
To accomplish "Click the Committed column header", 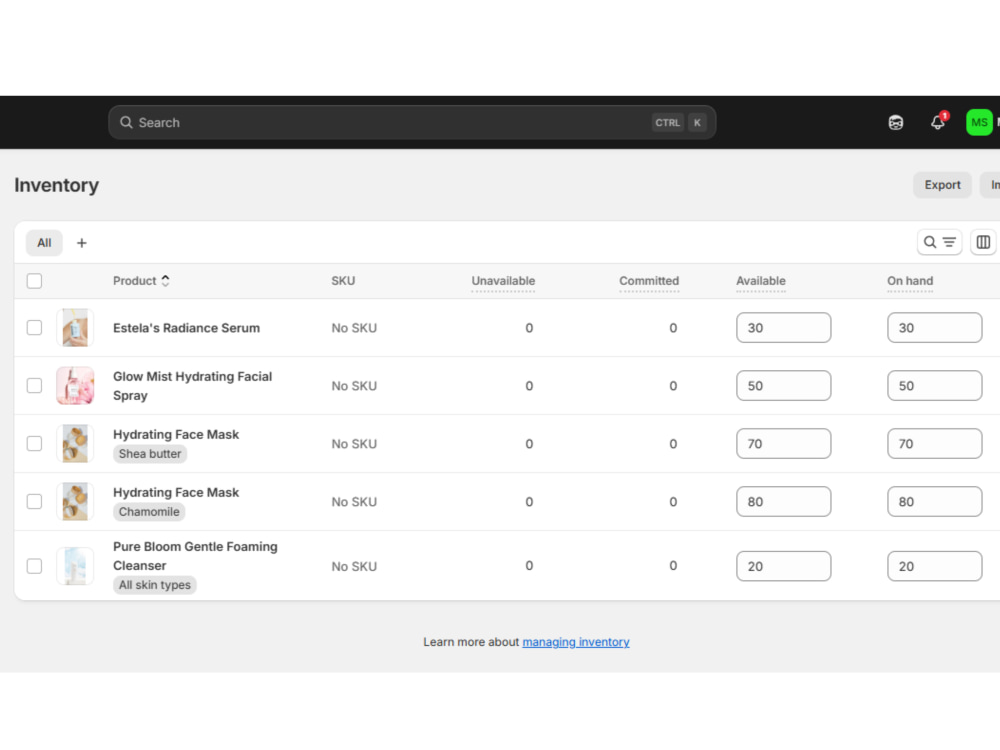I will pos(649,281).
